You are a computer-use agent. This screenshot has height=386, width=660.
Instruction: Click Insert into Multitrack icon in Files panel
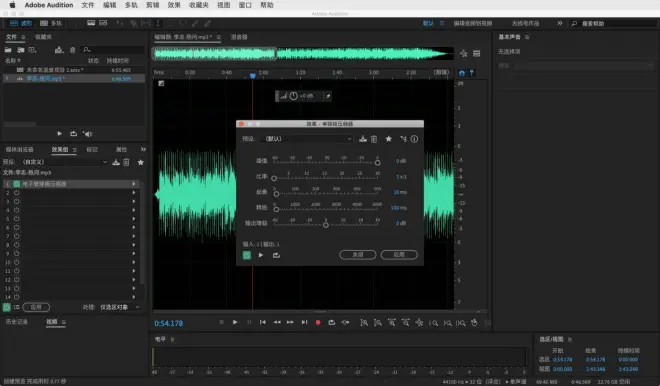coord(59,50)
